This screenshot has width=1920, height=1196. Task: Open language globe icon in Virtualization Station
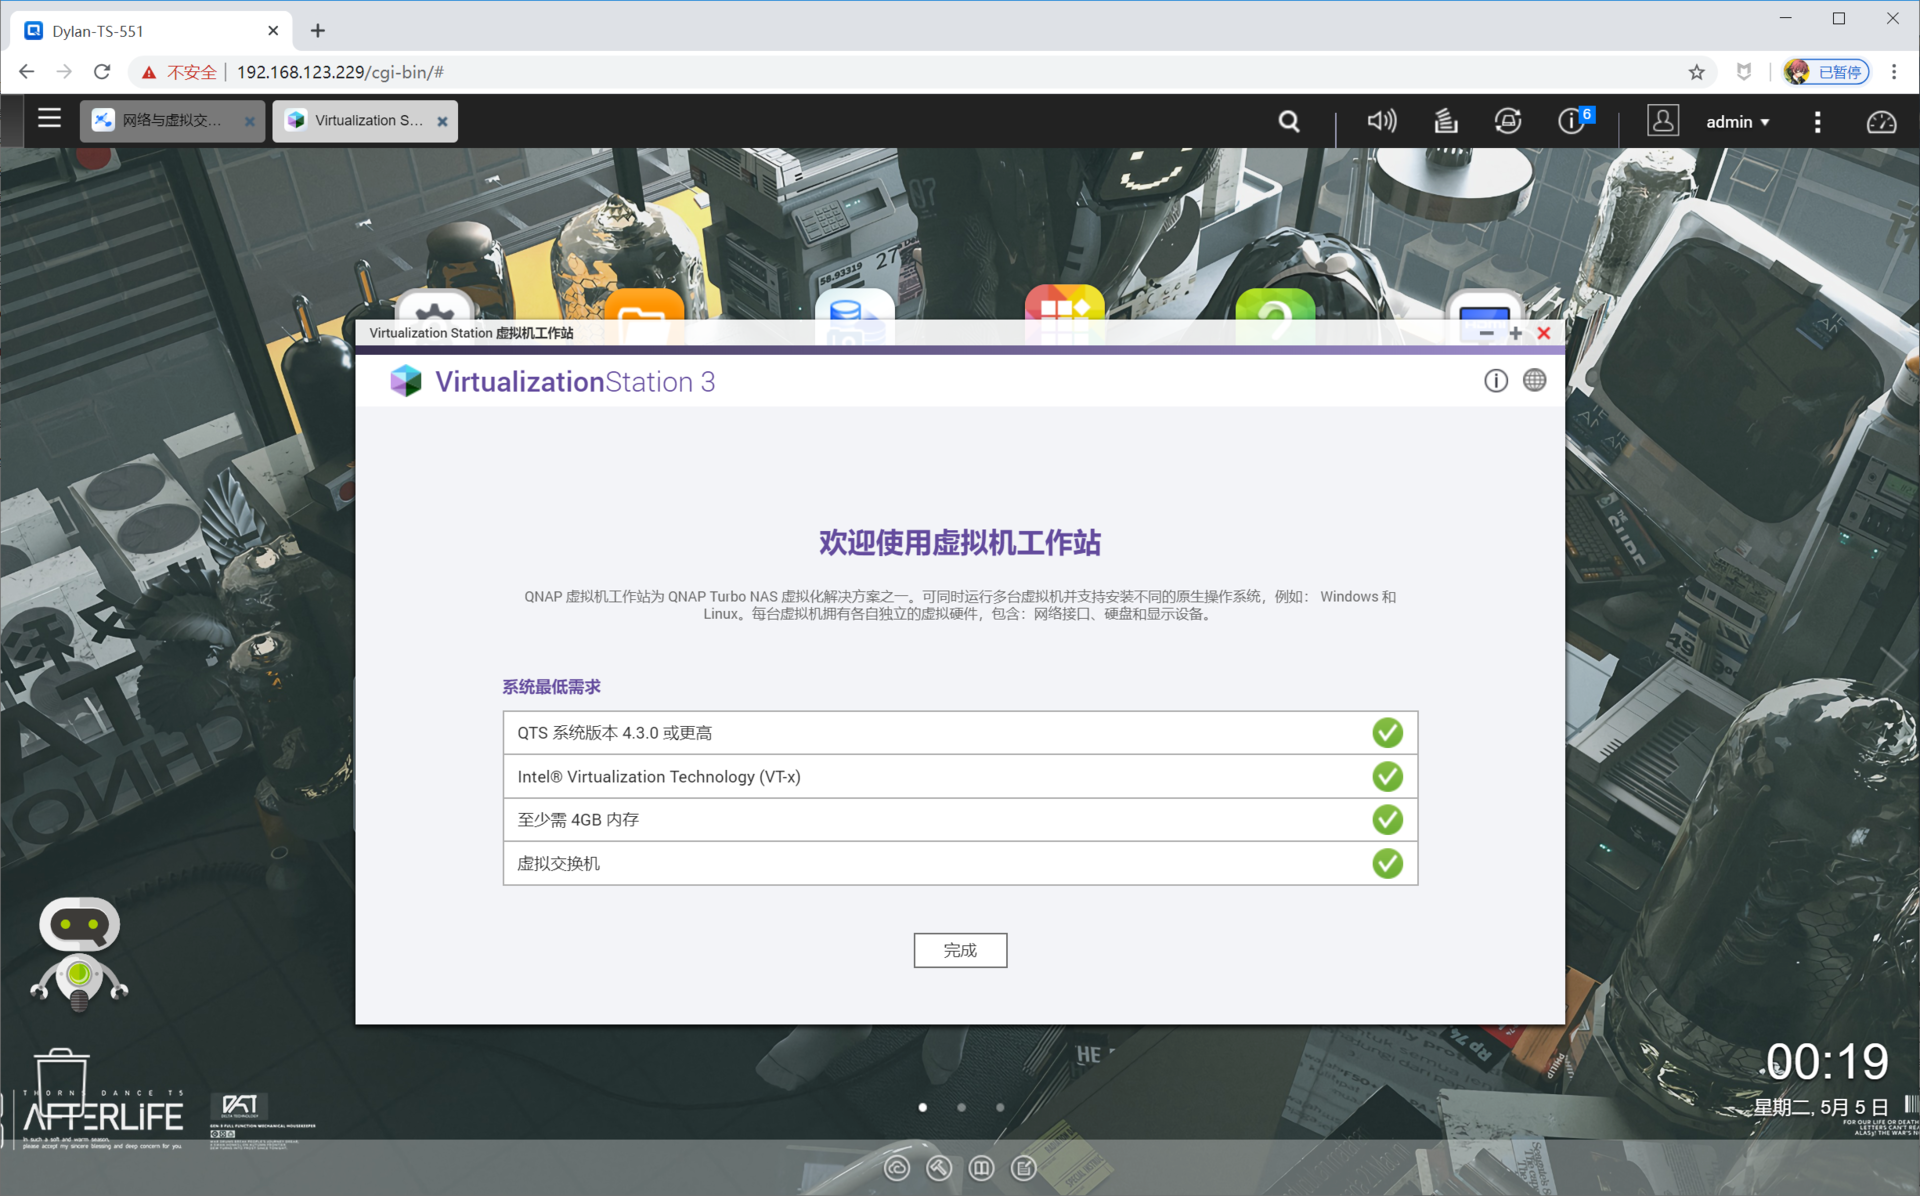[x=1534, y=381]
